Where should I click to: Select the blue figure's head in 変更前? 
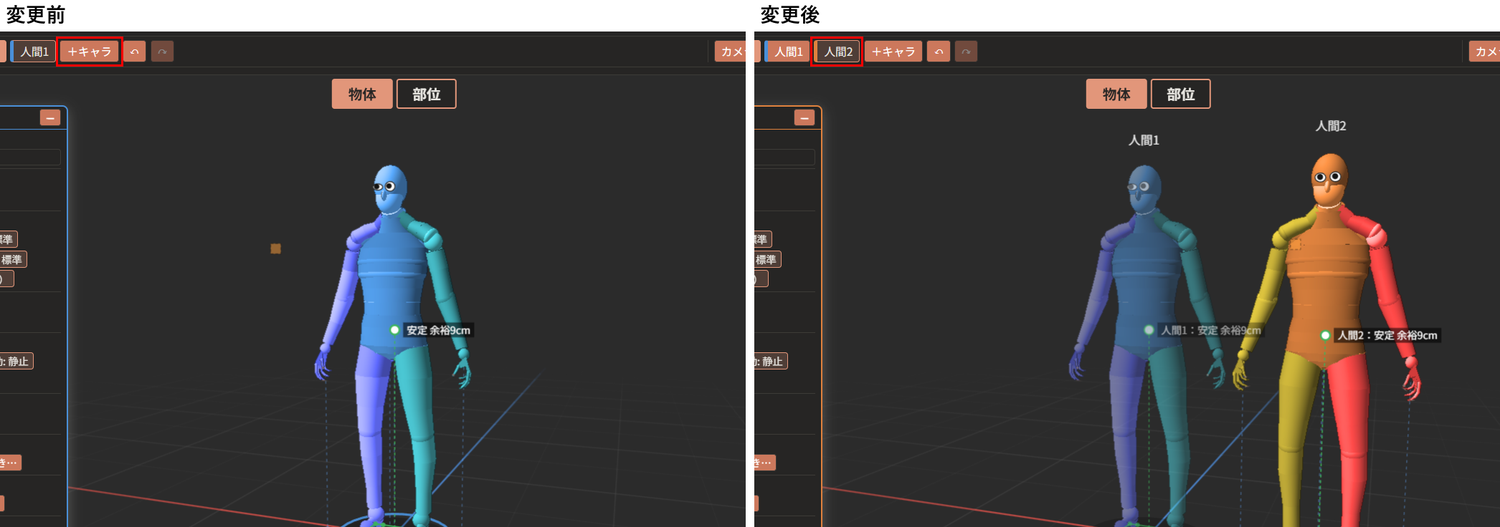pyautogui.click(x=391, y=190)
